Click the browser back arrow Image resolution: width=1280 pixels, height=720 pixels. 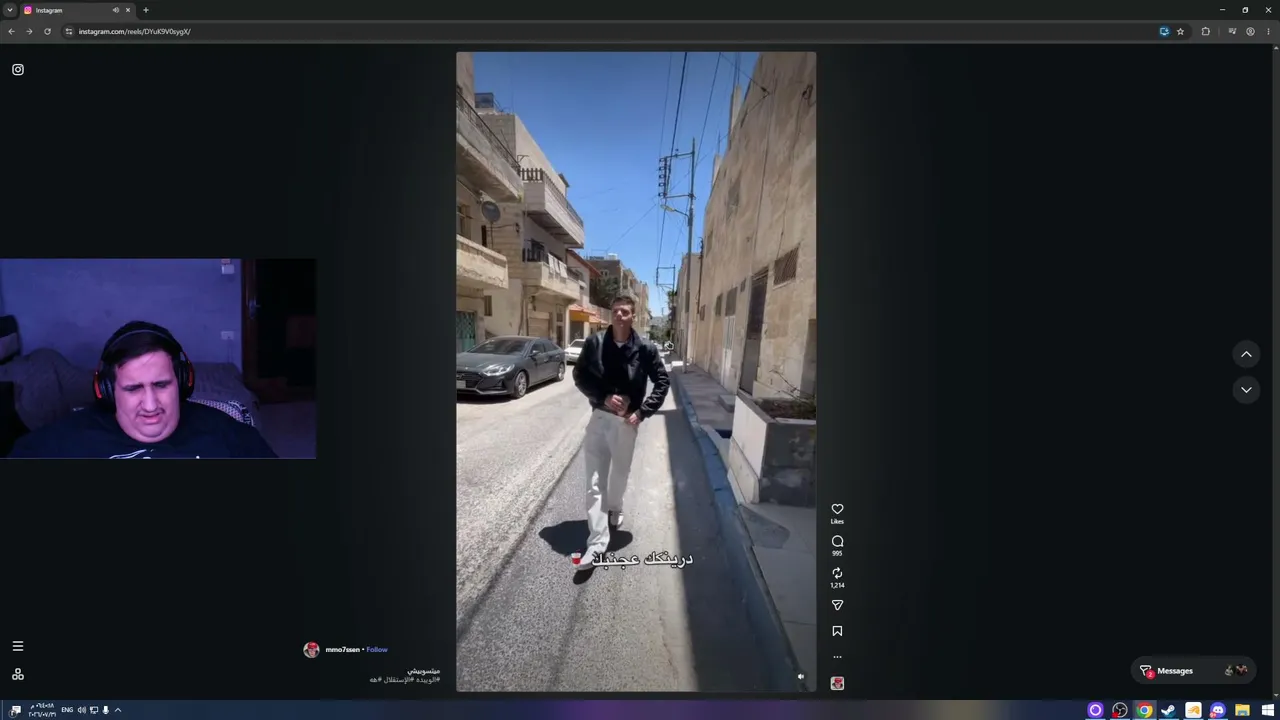click(x=12, y=31)
